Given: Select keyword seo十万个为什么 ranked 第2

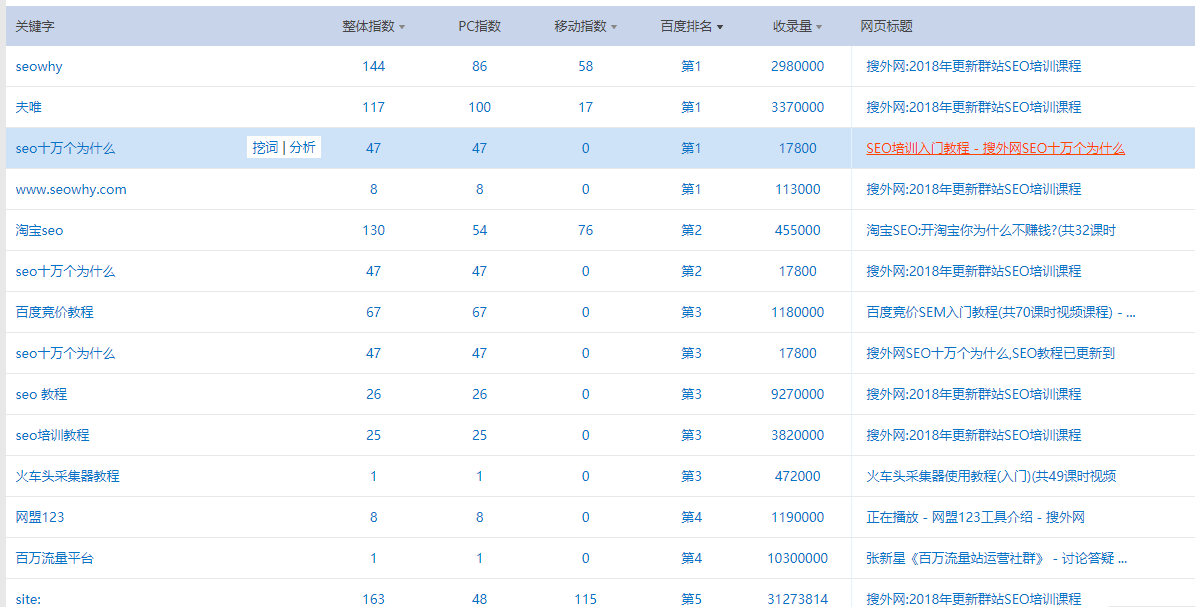Looking at the screenshot, I should (x=66, y=271).
